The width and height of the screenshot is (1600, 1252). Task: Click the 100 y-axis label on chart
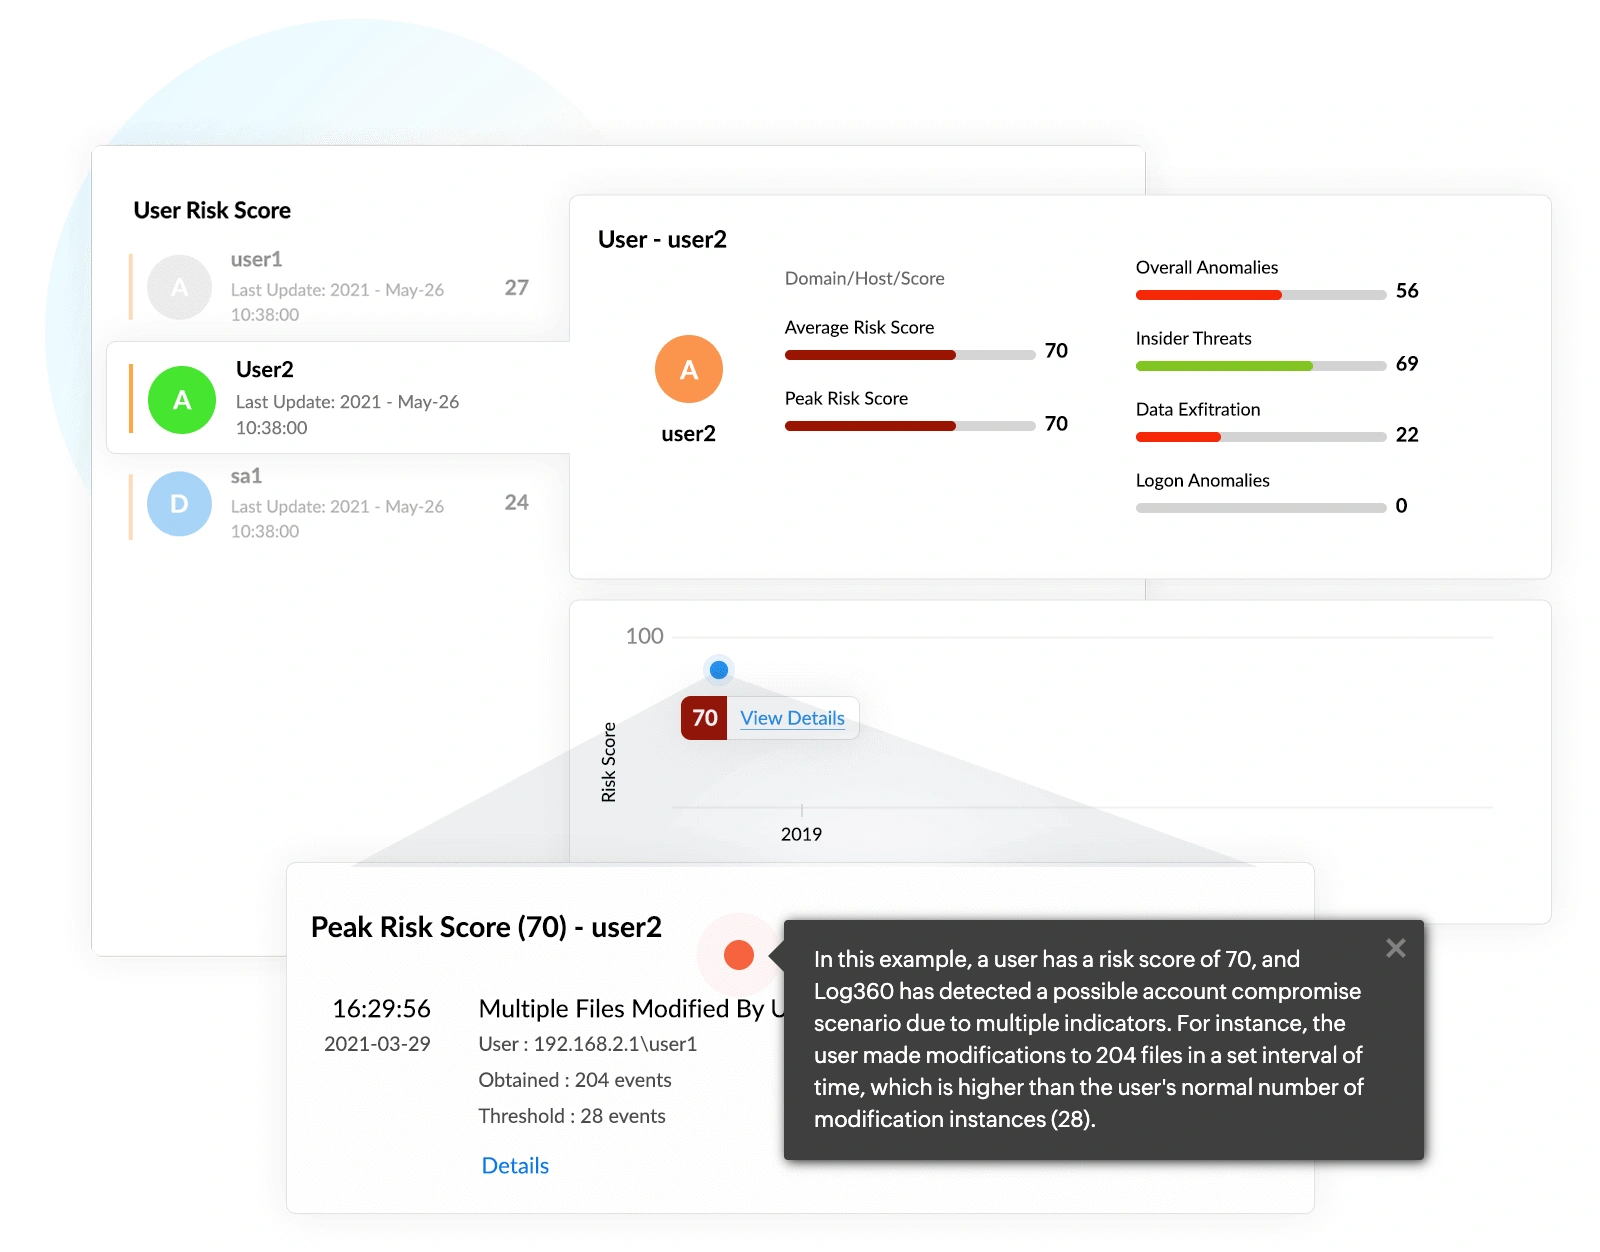point(644,636)
